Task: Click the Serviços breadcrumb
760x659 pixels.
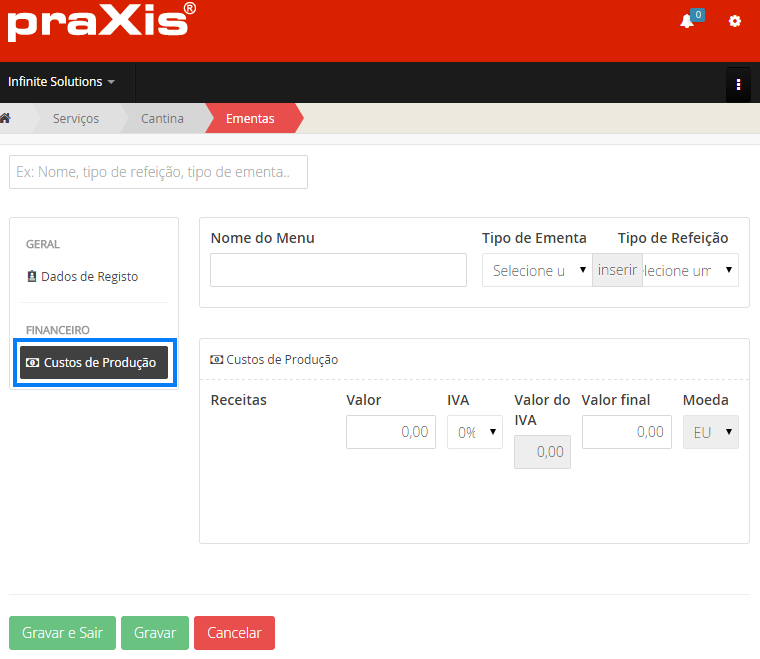Action: 76,118
